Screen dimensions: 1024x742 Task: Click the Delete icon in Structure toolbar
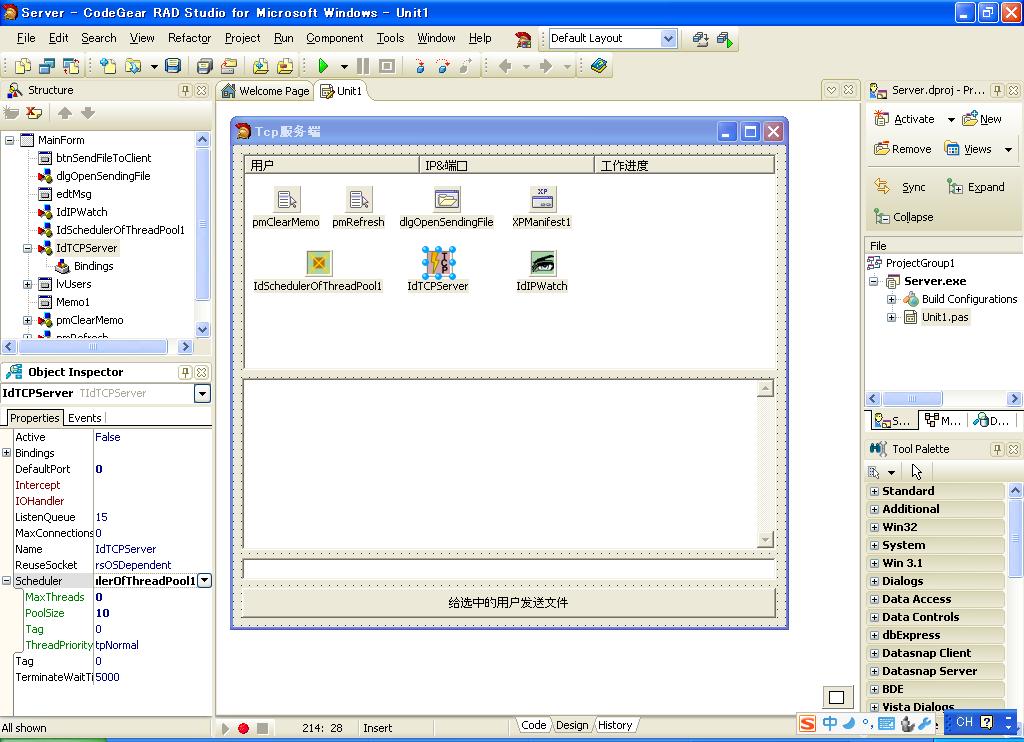[34, 113]
